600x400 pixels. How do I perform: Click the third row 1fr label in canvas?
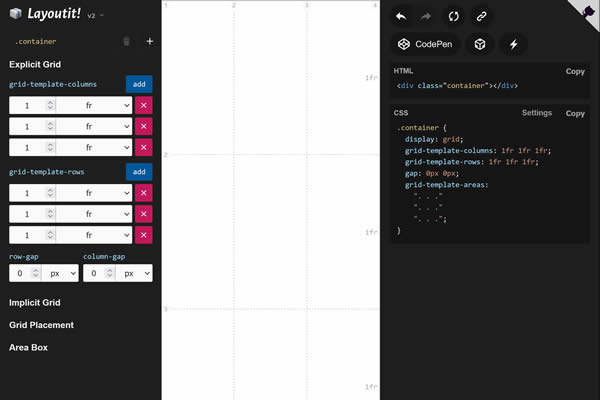point(371,387)
